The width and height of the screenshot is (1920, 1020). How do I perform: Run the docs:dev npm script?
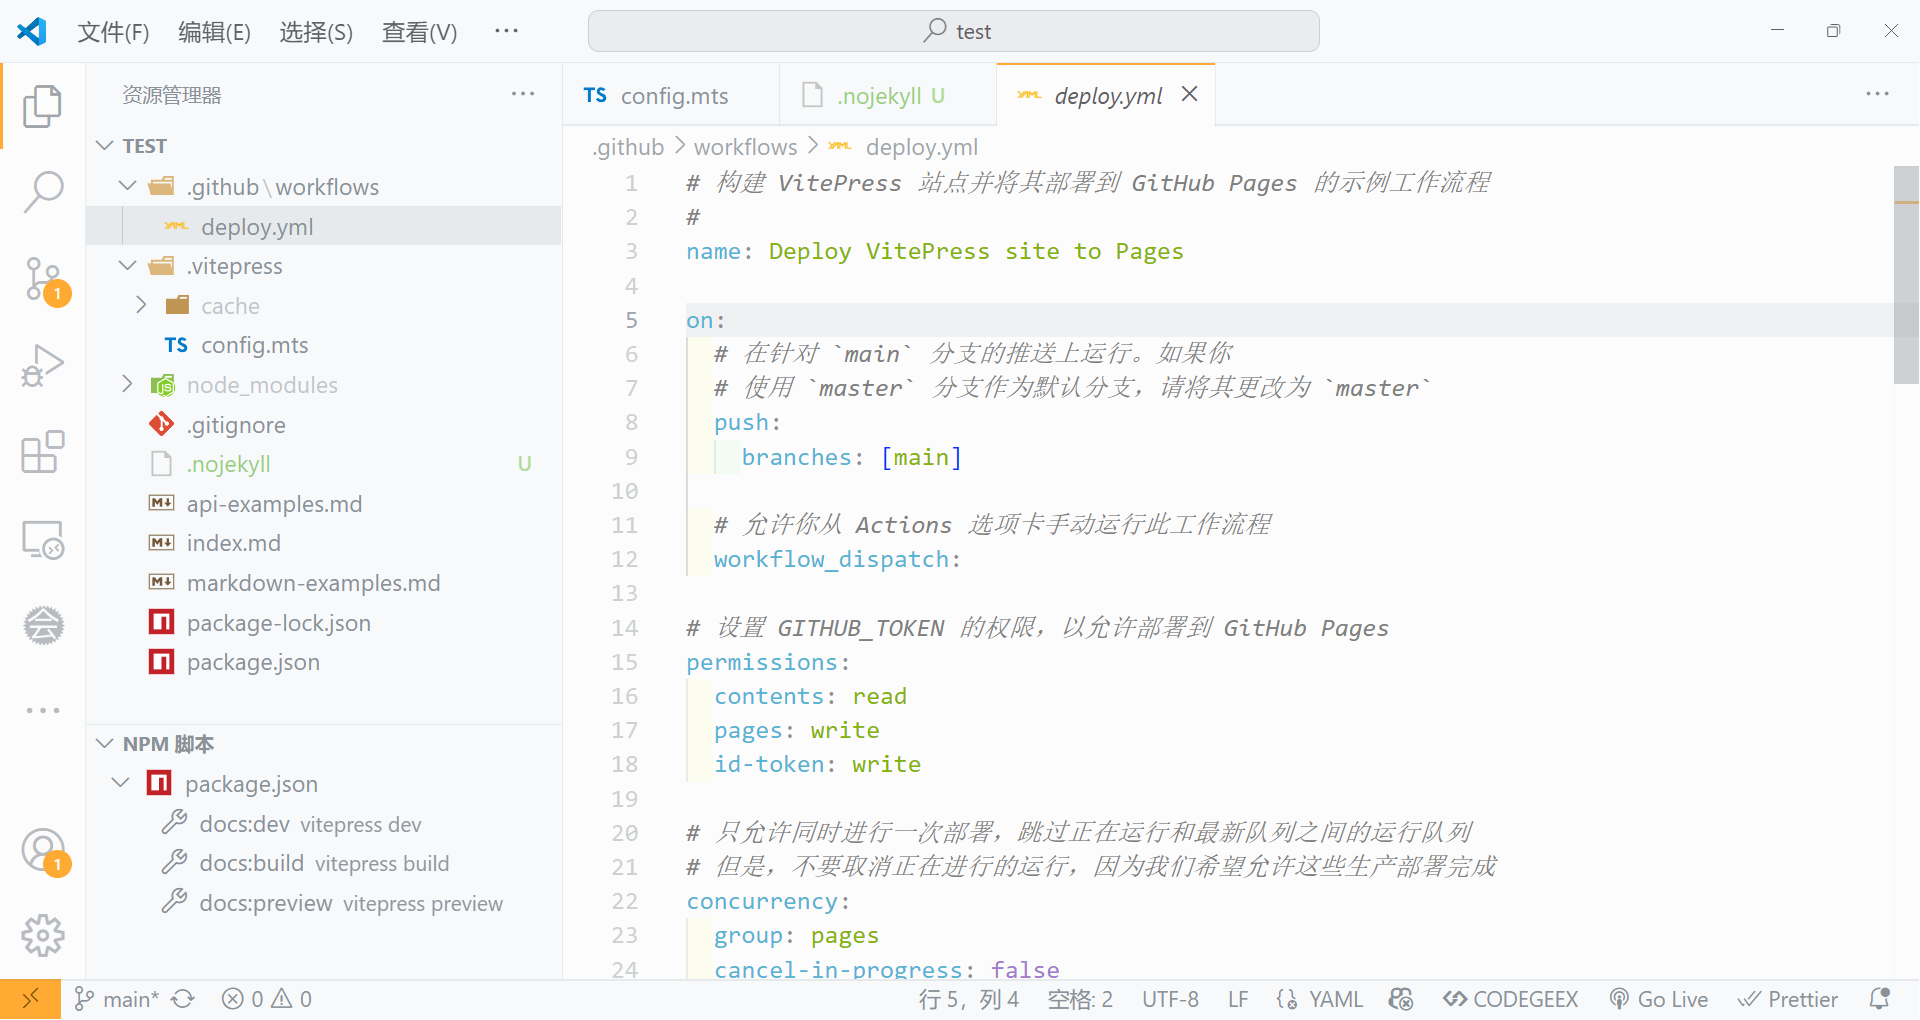[x=324, y=824]
